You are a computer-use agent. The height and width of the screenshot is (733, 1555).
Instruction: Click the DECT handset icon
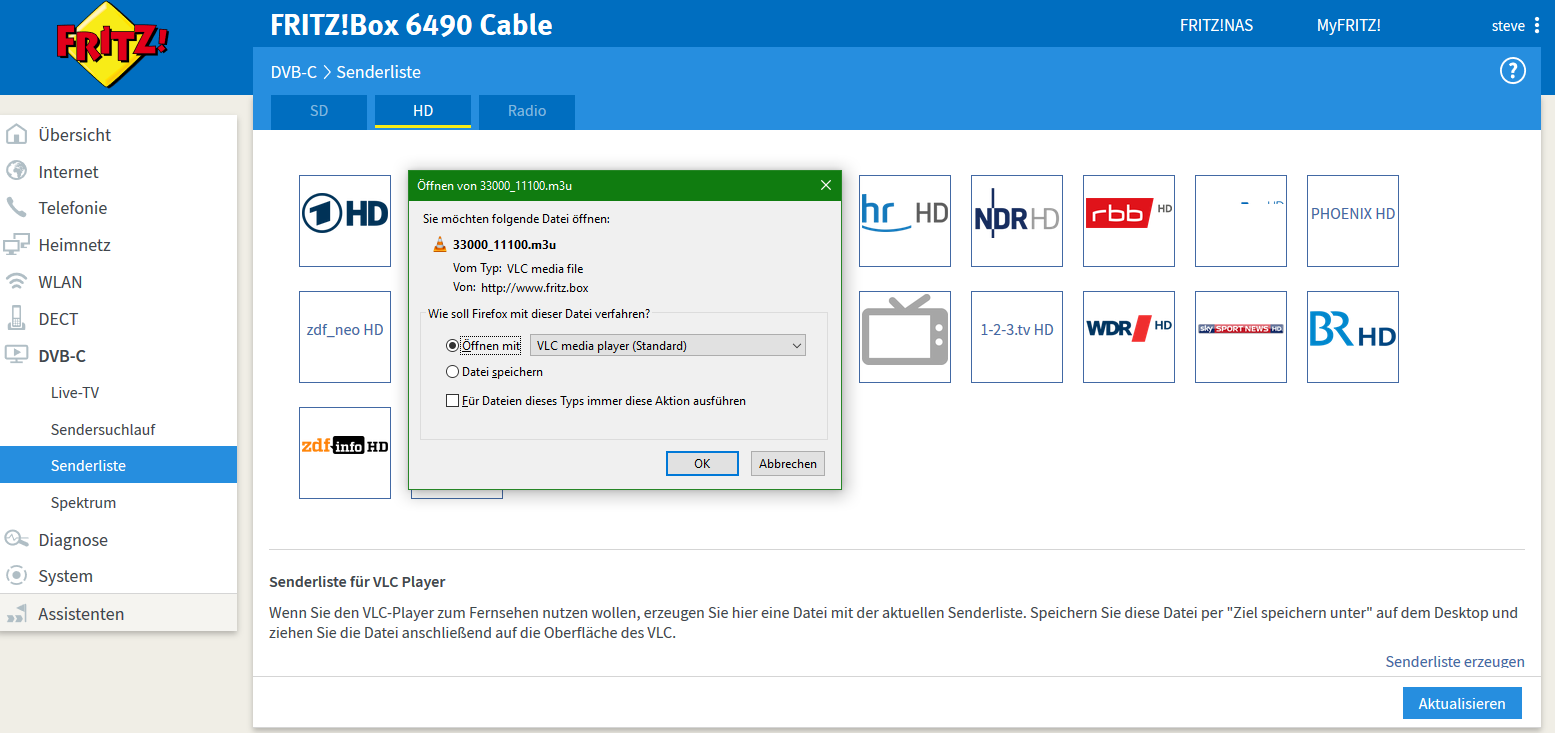pos(16,319)
